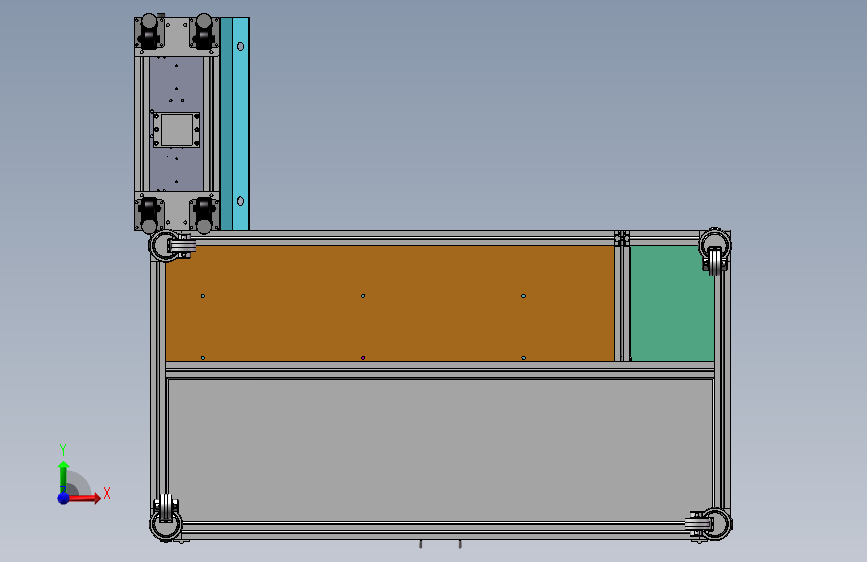867x562 pixels.
Task: Select the small cart's bottom-left black wheel
Action: pyautogui.click(x=149, y=214)
